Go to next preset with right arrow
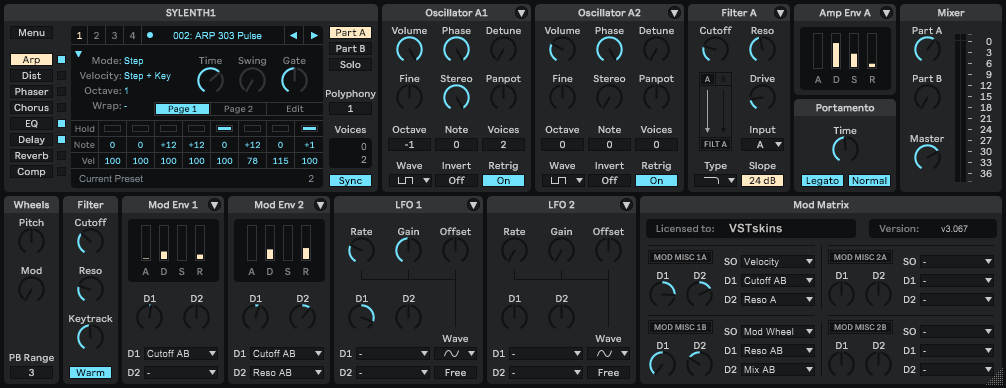1006x388 pixels. [314, 35]
